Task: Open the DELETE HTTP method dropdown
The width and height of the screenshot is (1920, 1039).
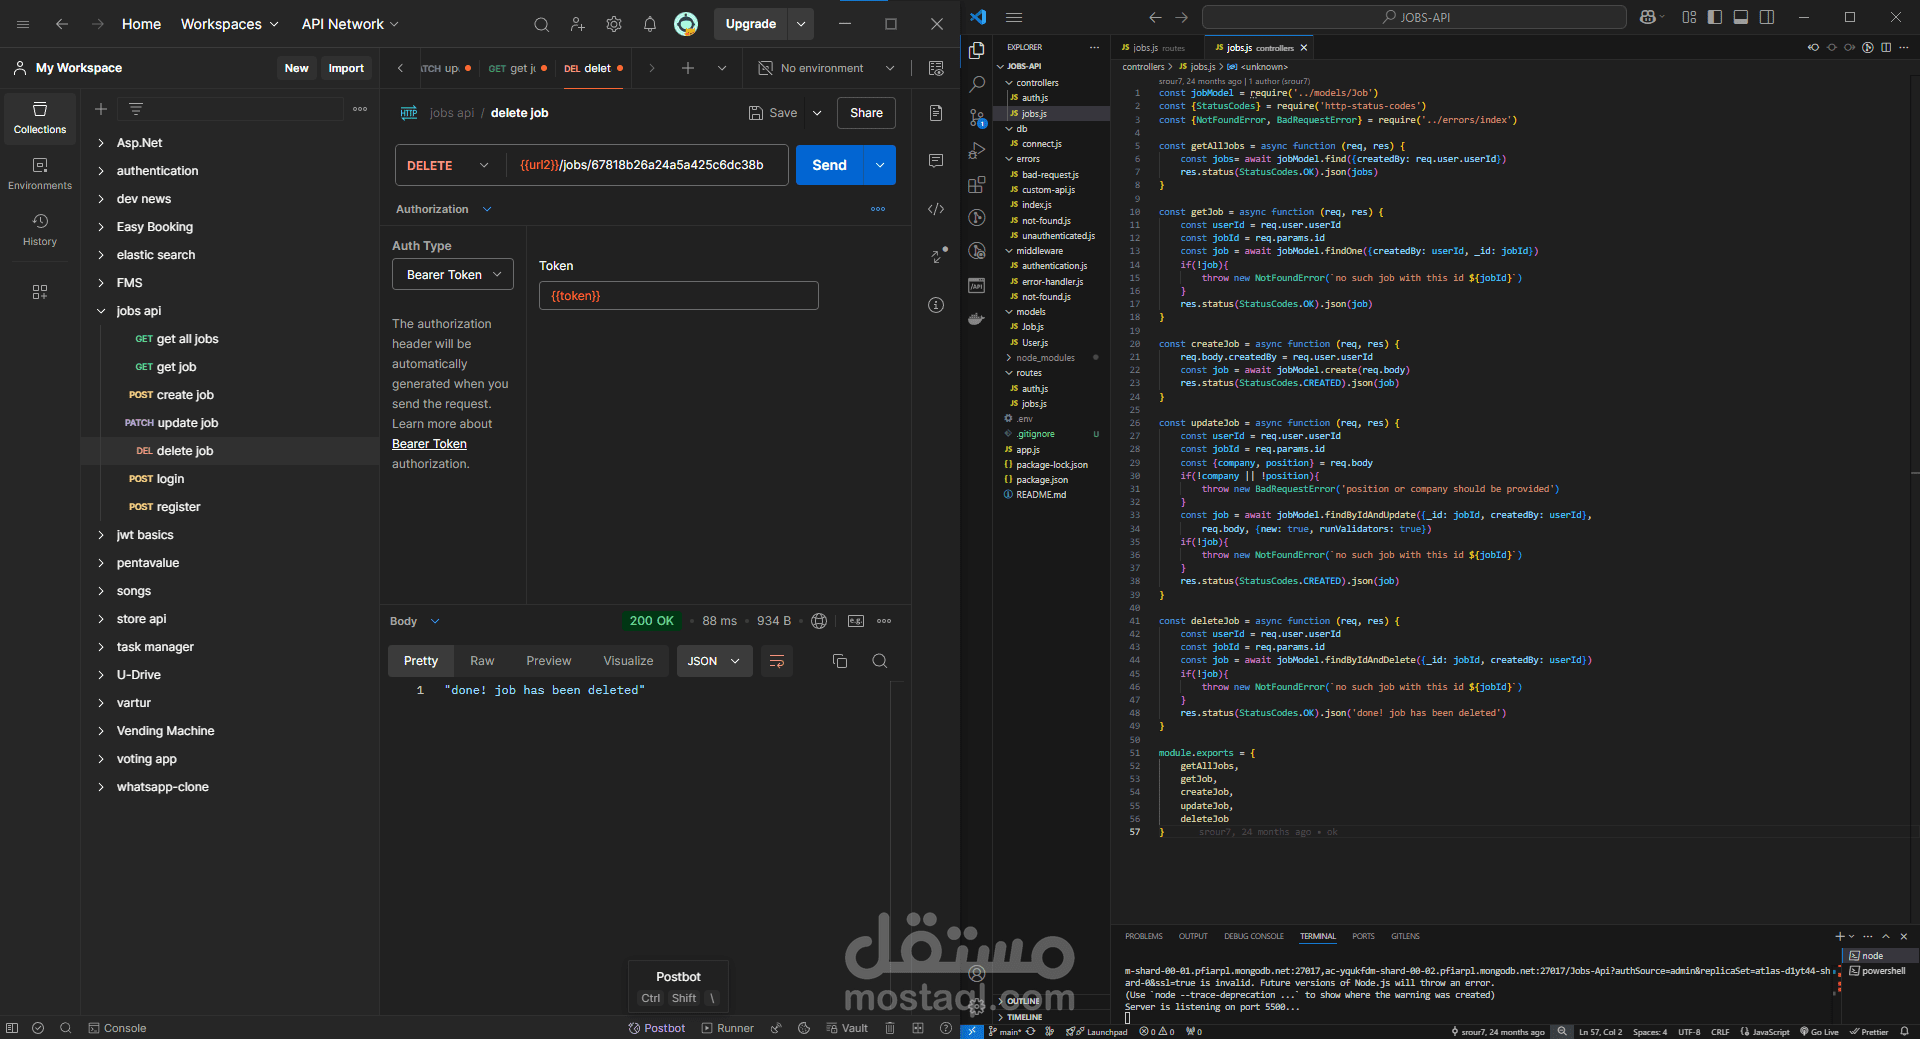Action: [x=450, y=165]
